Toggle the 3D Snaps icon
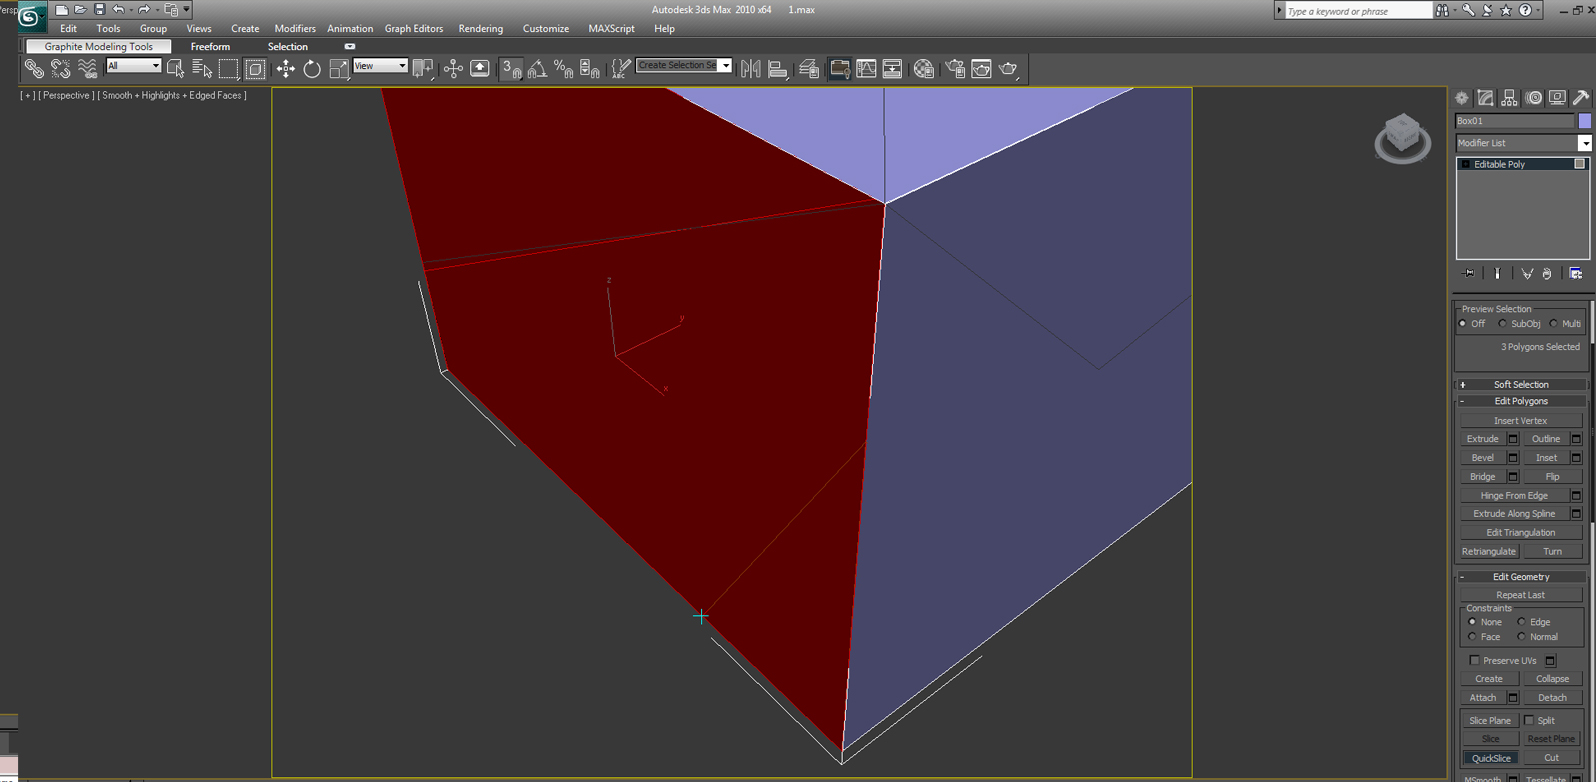 [512, 68]
